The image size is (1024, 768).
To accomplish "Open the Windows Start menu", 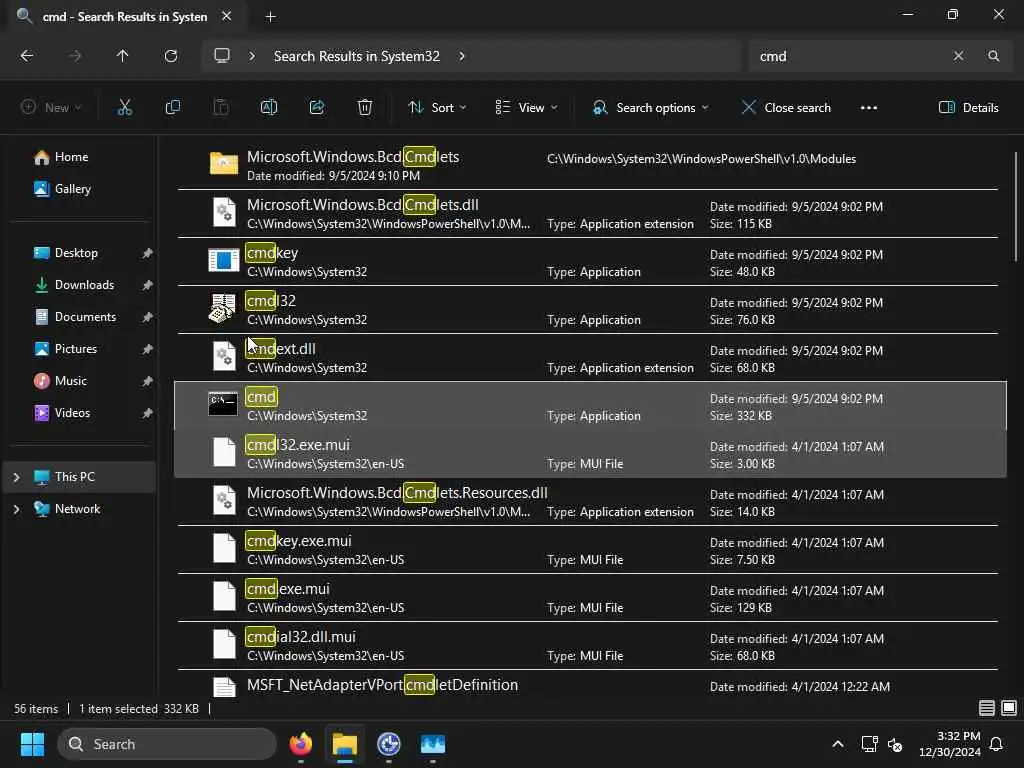I will (x=32, y=744).
